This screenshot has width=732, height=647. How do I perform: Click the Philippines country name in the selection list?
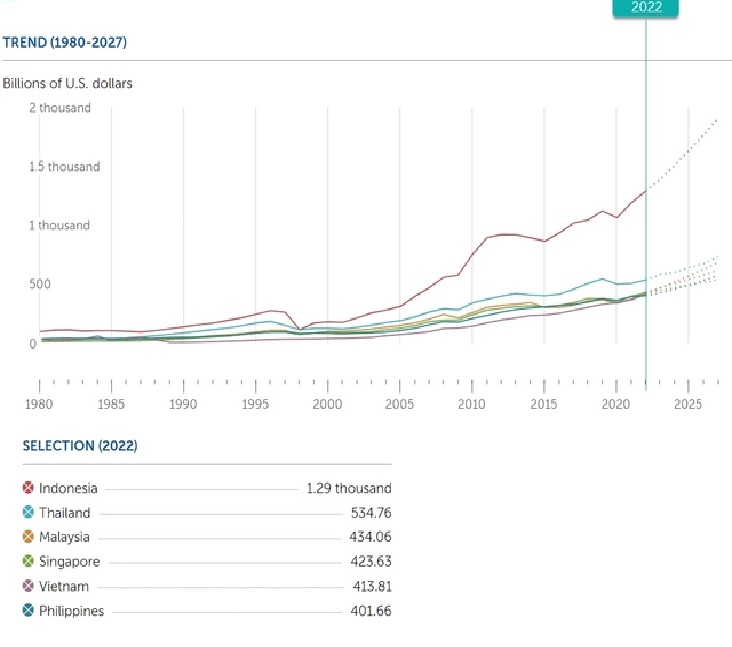tap(71, 611)
